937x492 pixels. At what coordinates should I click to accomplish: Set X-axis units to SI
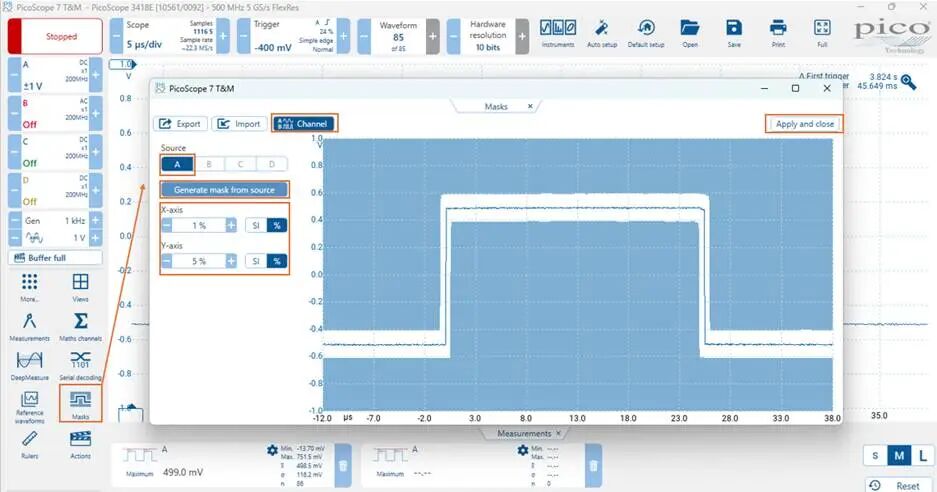(x=256, y=225)
